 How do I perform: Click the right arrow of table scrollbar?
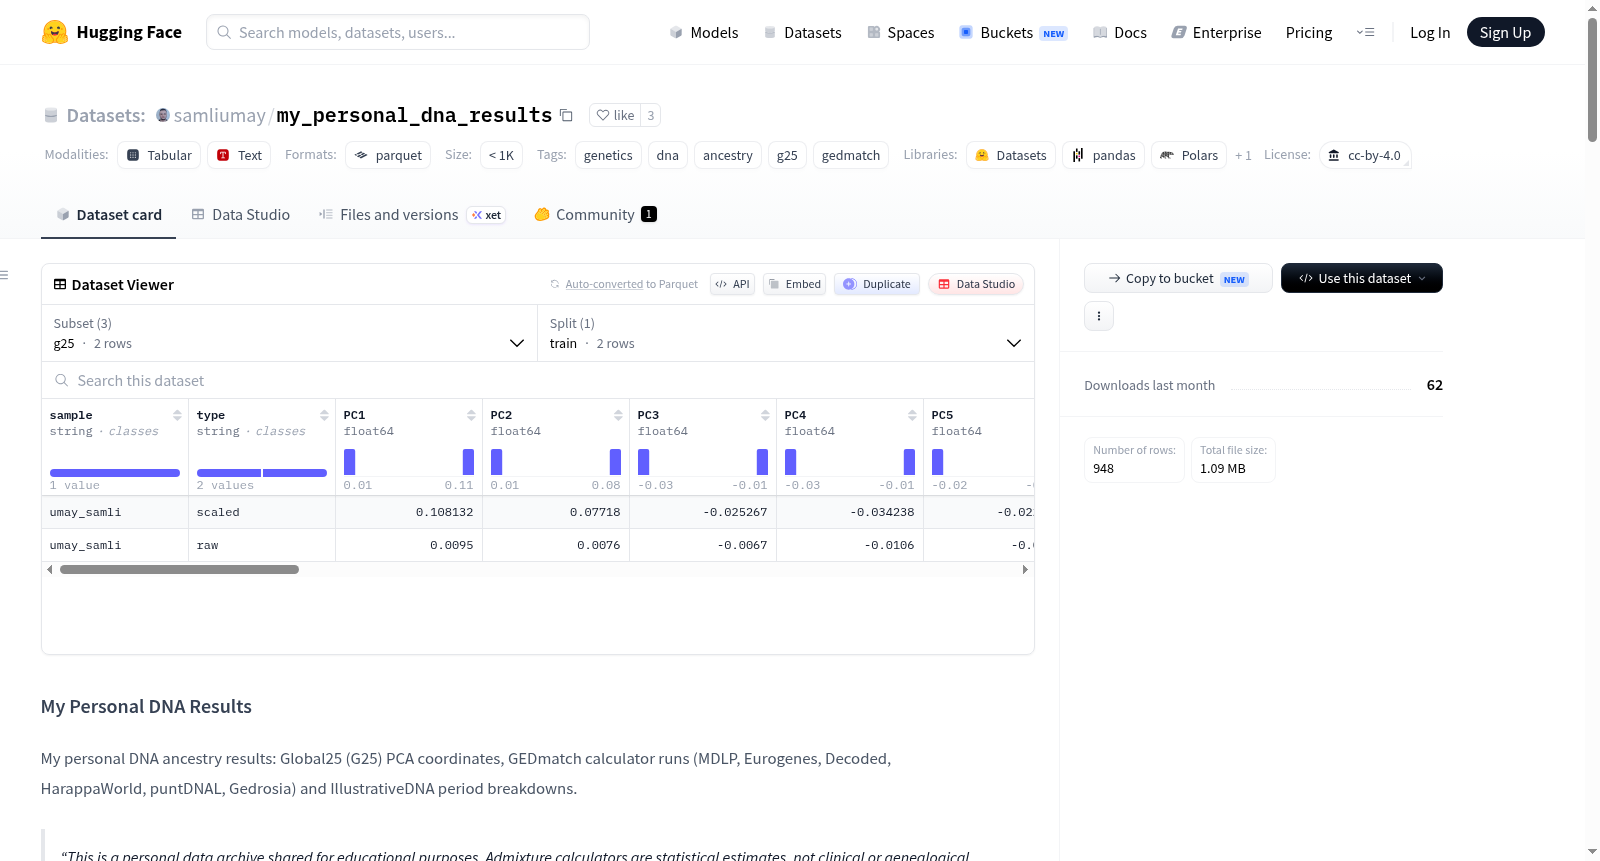[1025, 569]
